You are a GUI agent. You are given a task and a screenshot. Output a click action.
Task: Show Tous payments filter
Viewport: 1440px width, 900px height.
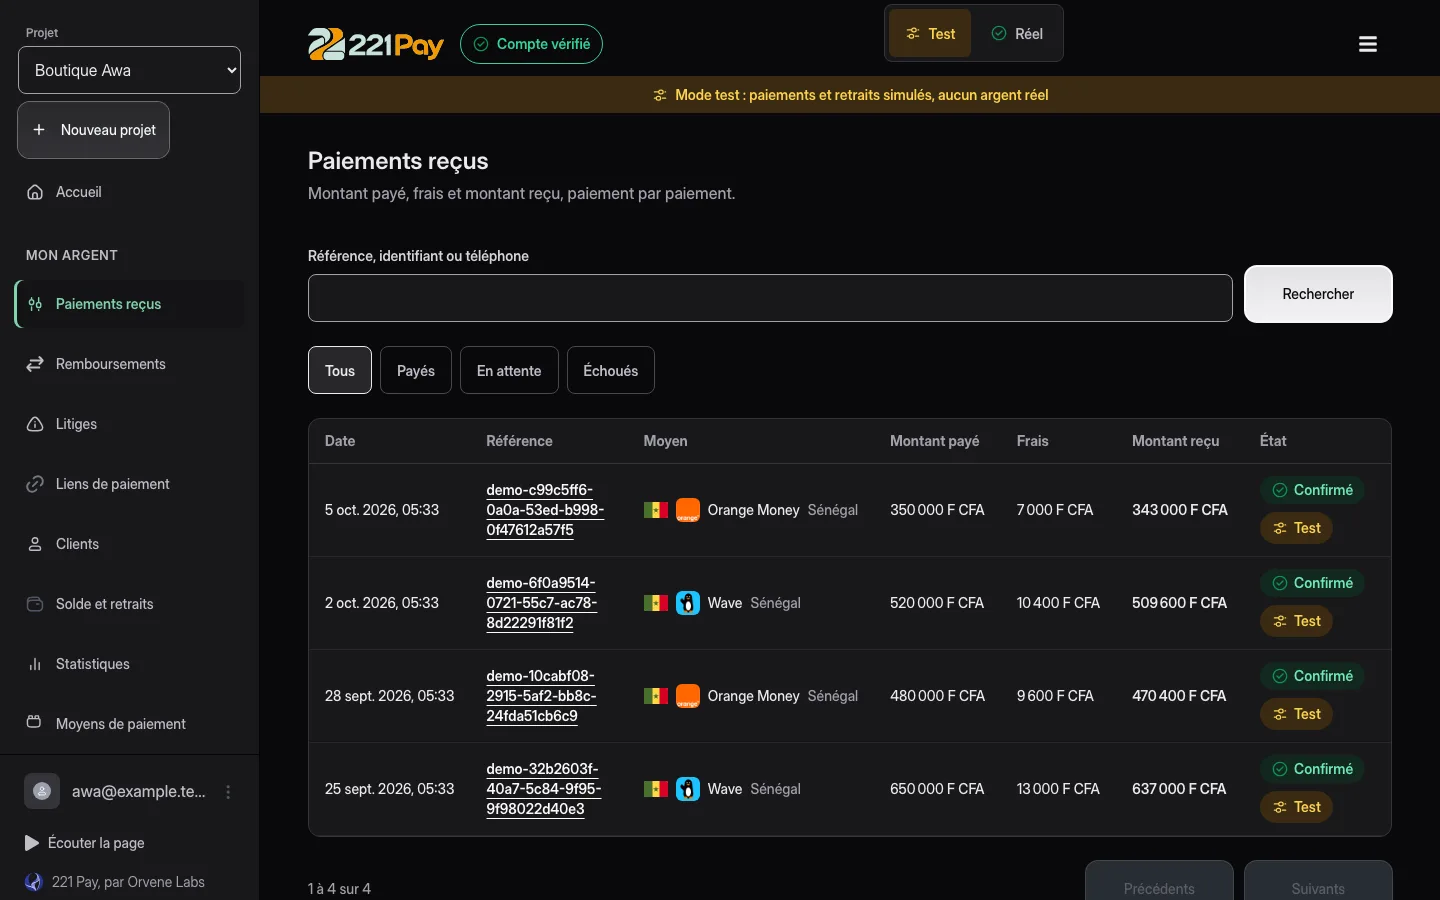(340, 370)
